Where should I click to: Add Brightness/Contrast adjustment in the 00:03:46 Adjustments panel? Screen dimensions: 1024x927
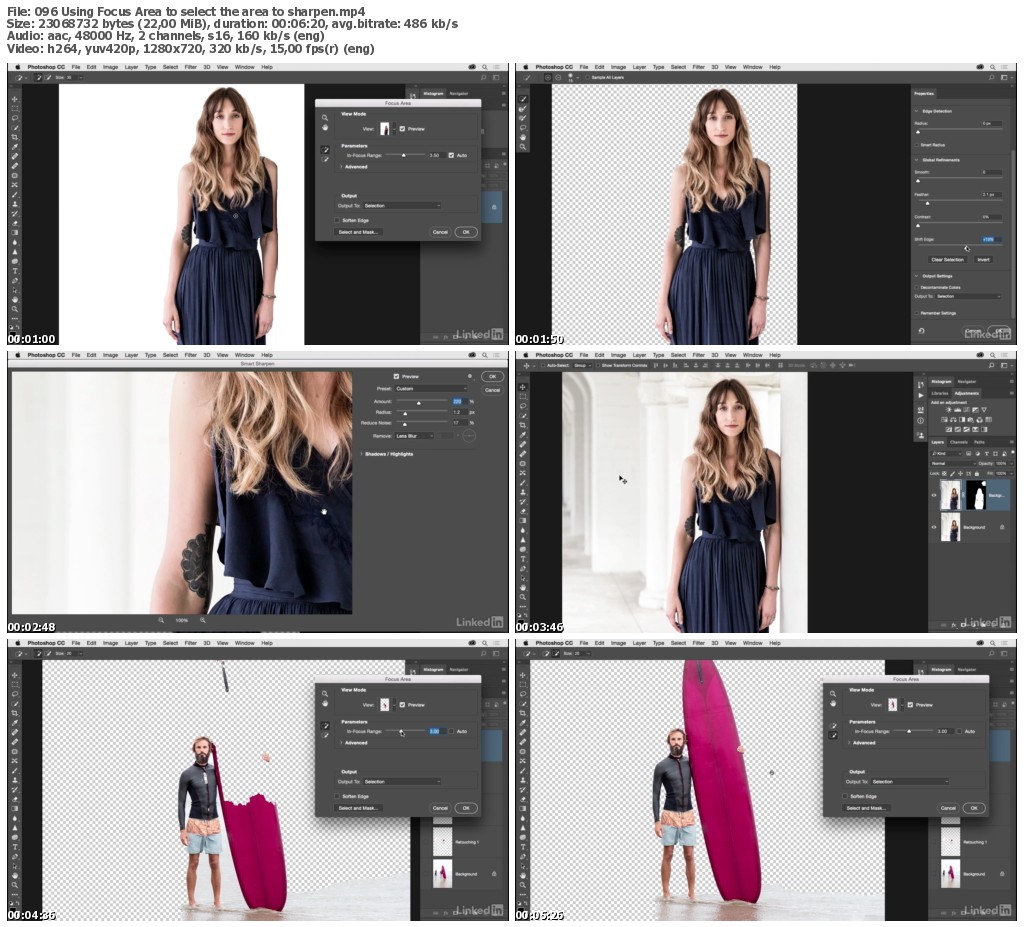point(949,410)
